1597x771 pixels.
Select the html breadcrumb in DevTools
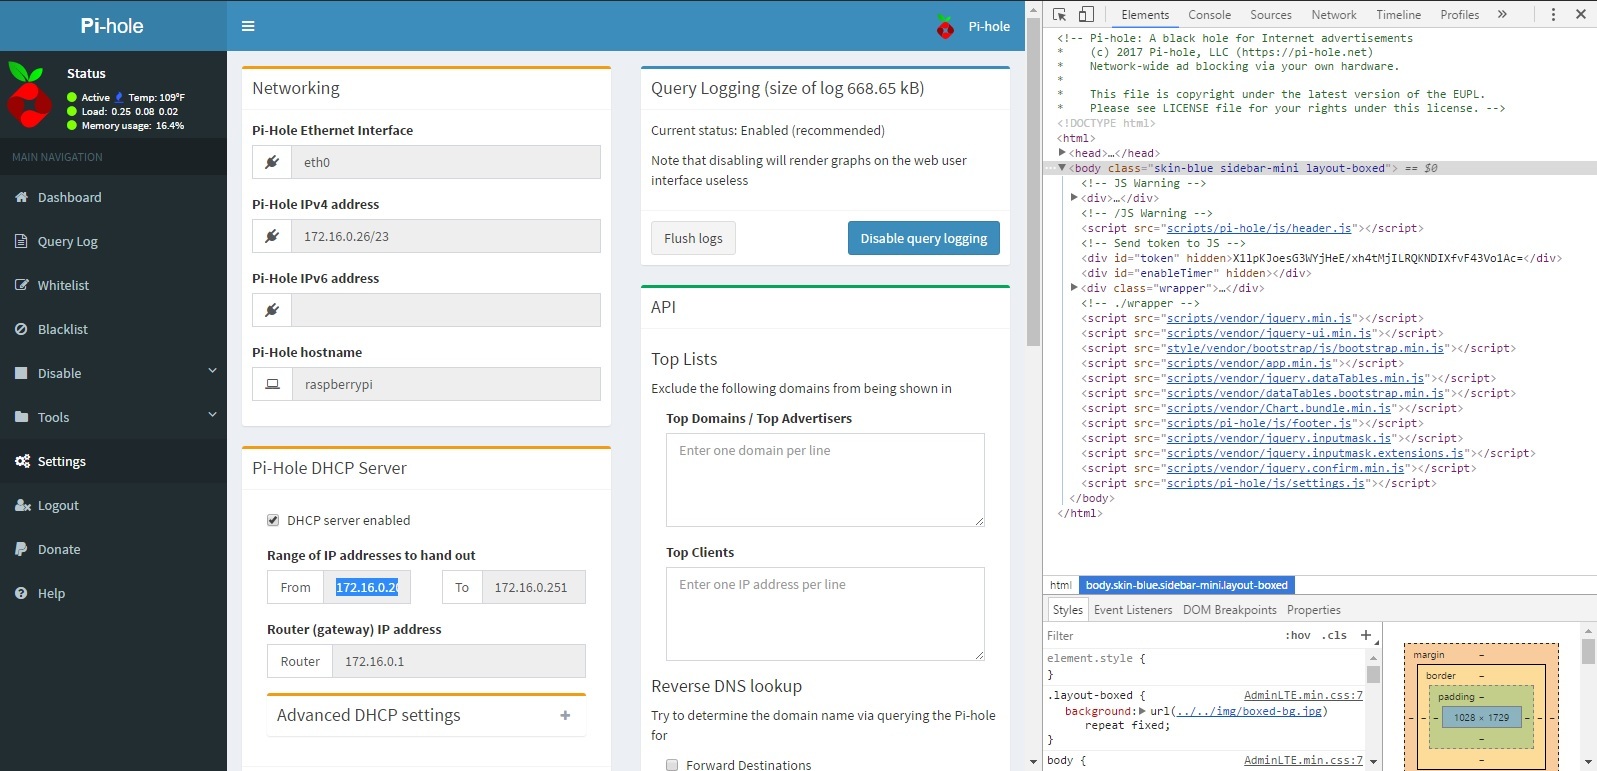[x=1061, y=585]
